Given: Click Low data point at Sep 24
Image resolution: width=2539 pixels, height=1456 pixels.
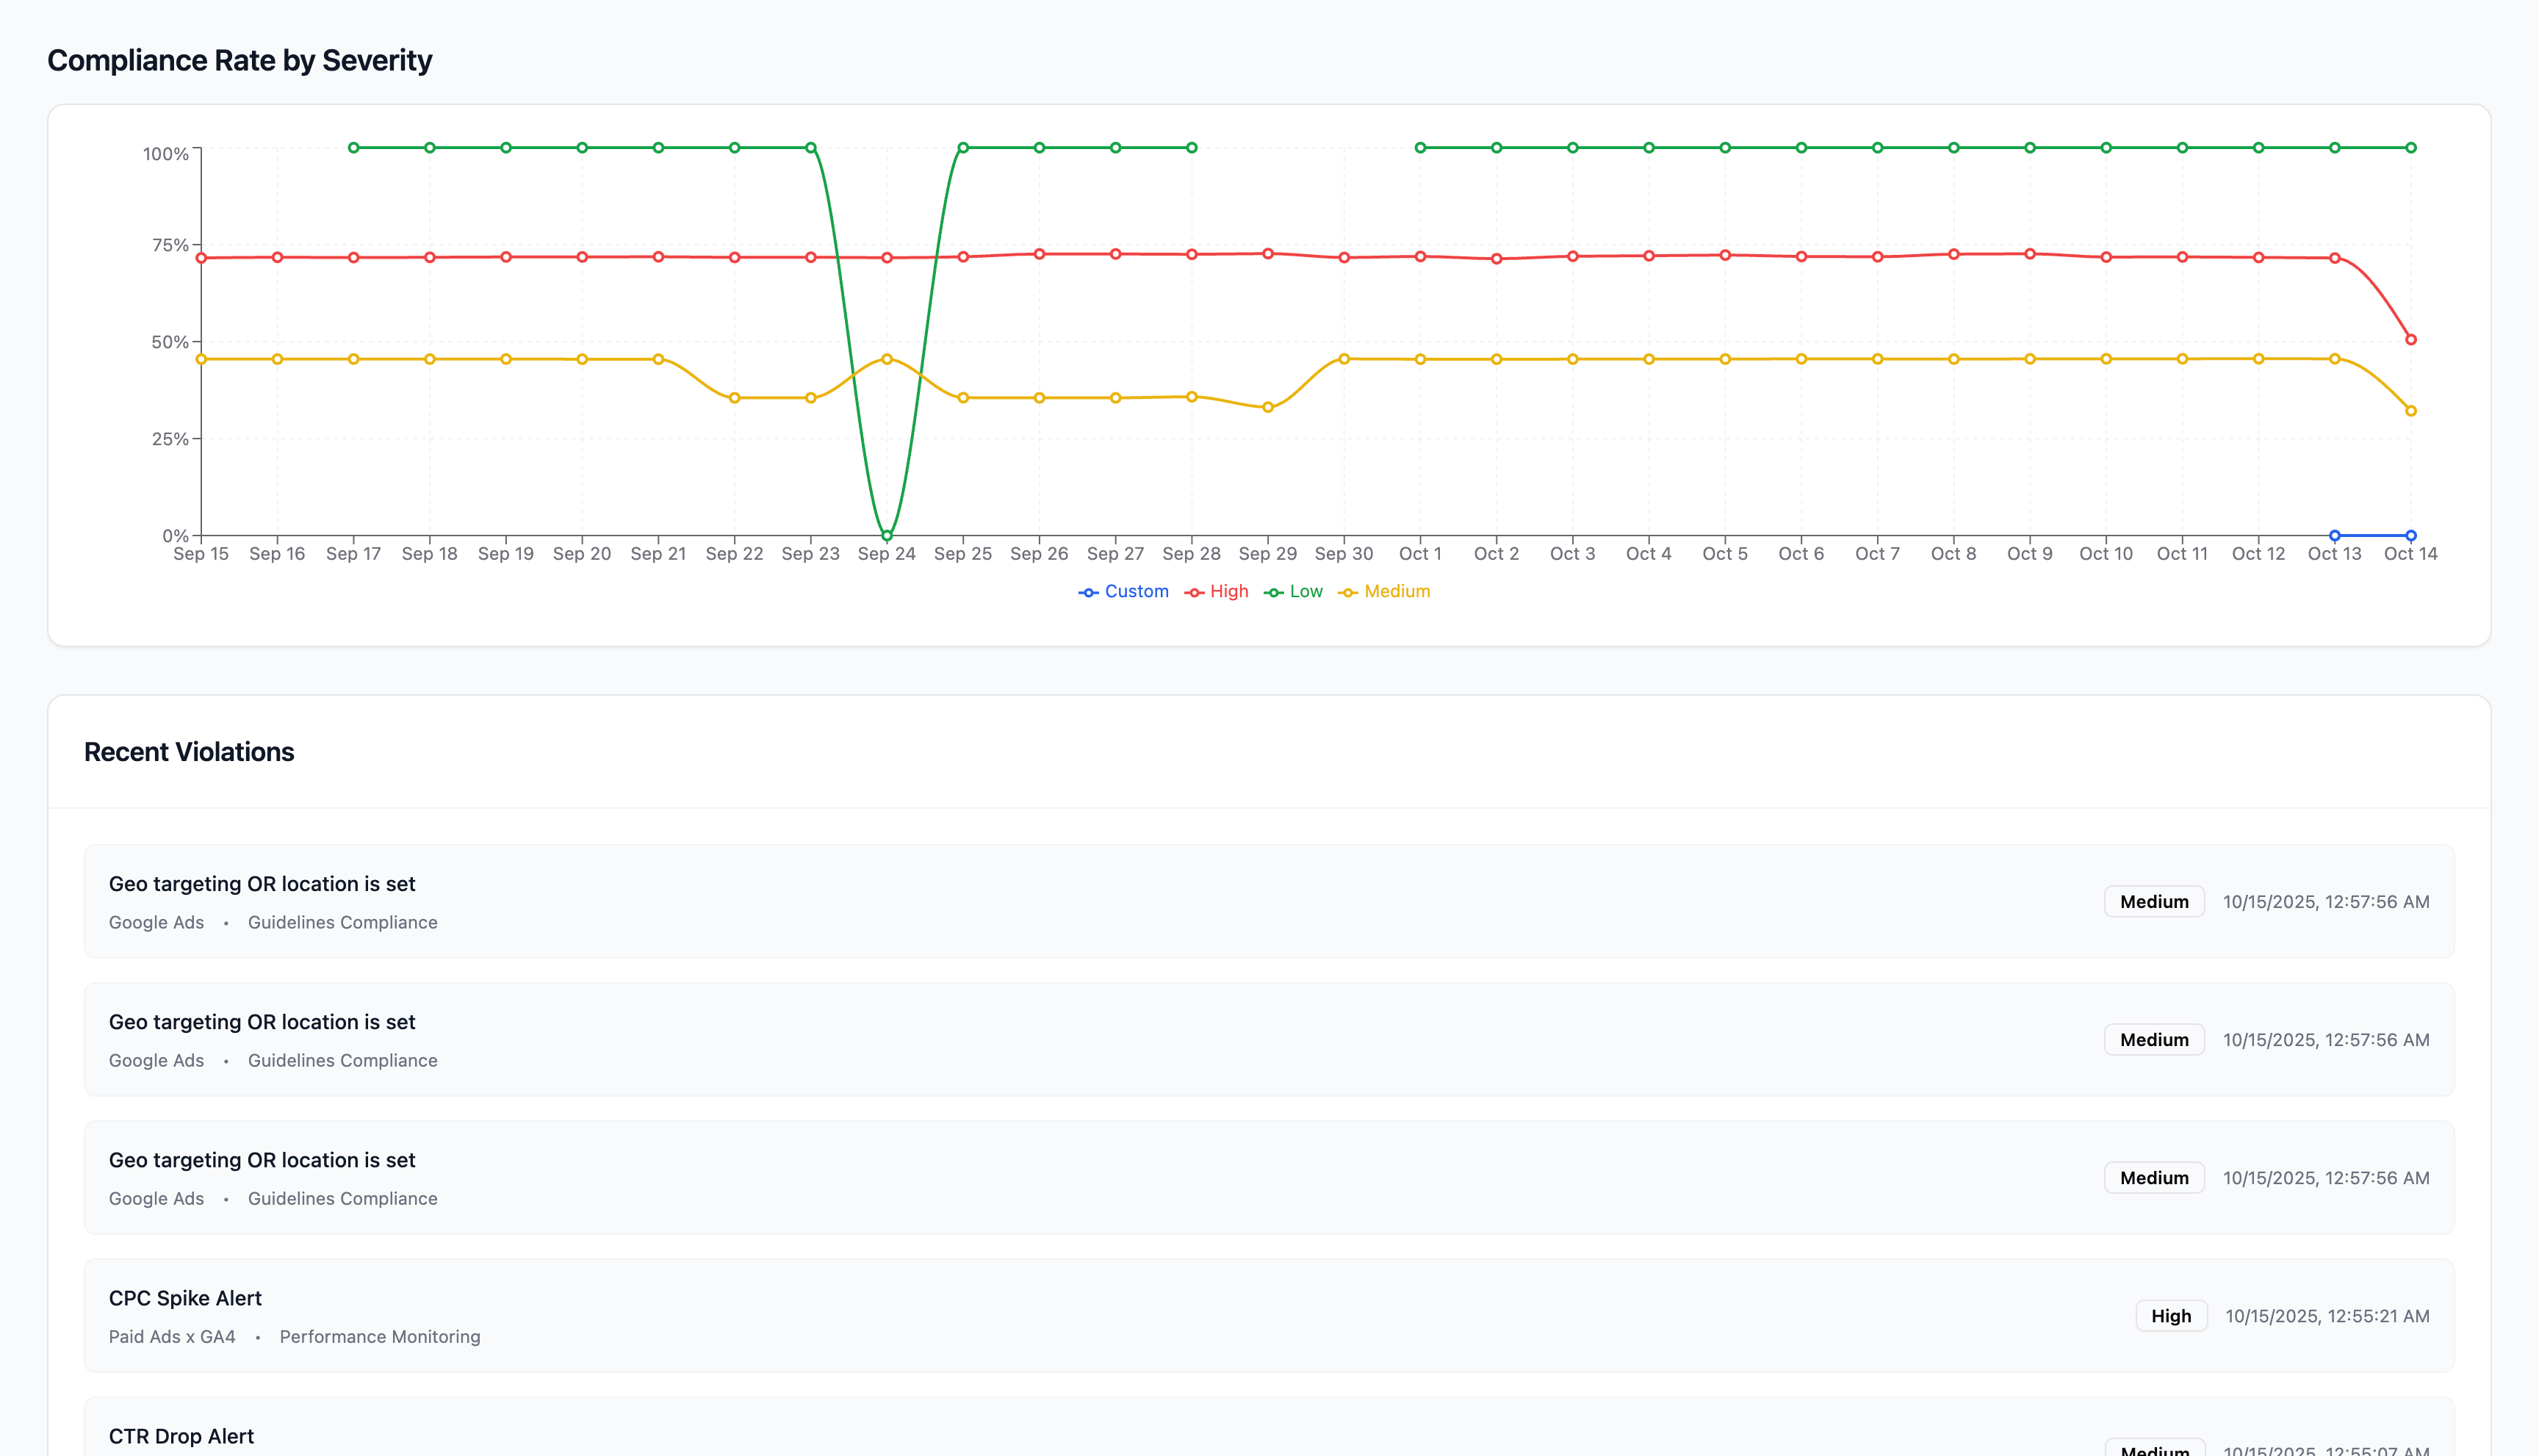Looking at the screenshot, I should pos(887,535).
